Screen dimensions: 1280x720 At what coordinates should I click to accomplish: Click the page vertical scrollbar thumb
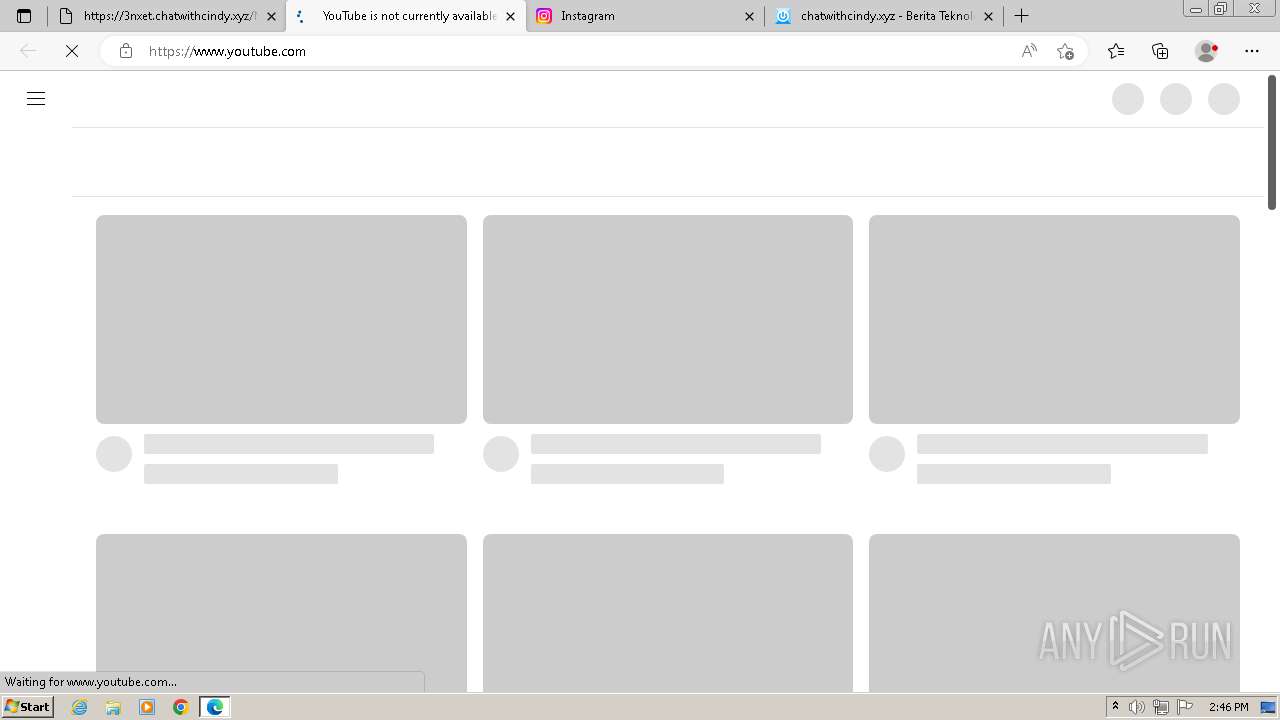tap(1272, 142)
